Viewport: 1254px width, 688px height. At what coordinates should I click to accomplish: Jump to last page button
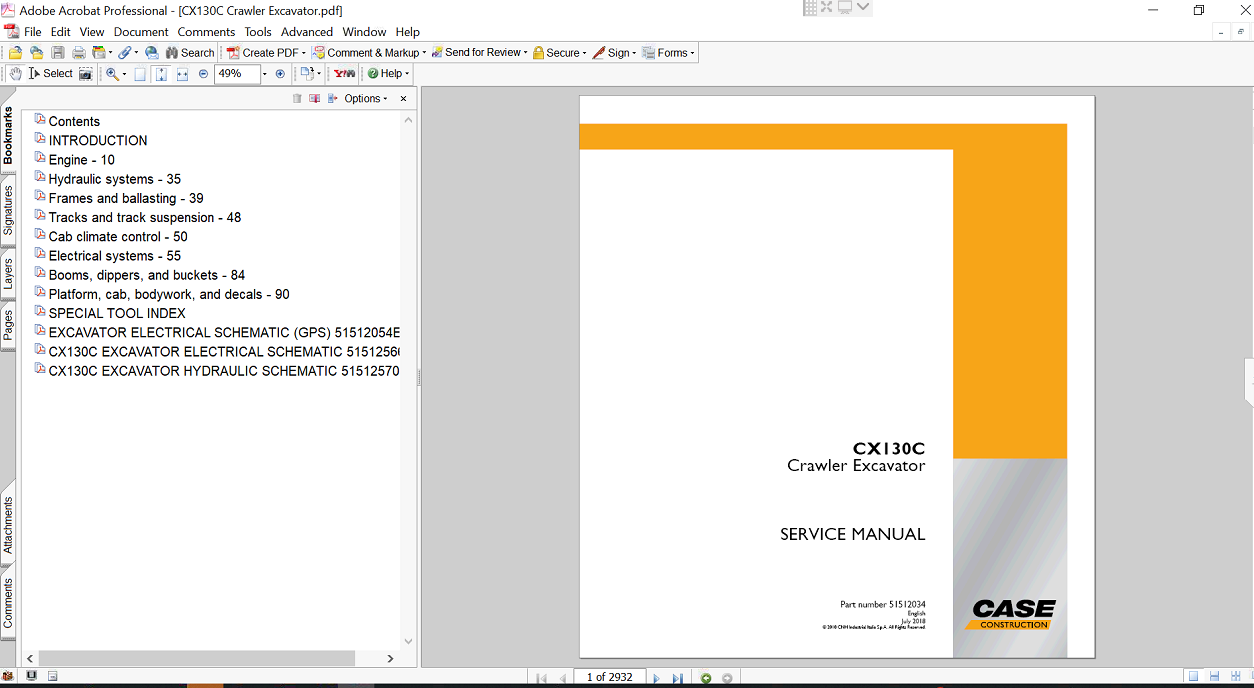coord(677,678)
